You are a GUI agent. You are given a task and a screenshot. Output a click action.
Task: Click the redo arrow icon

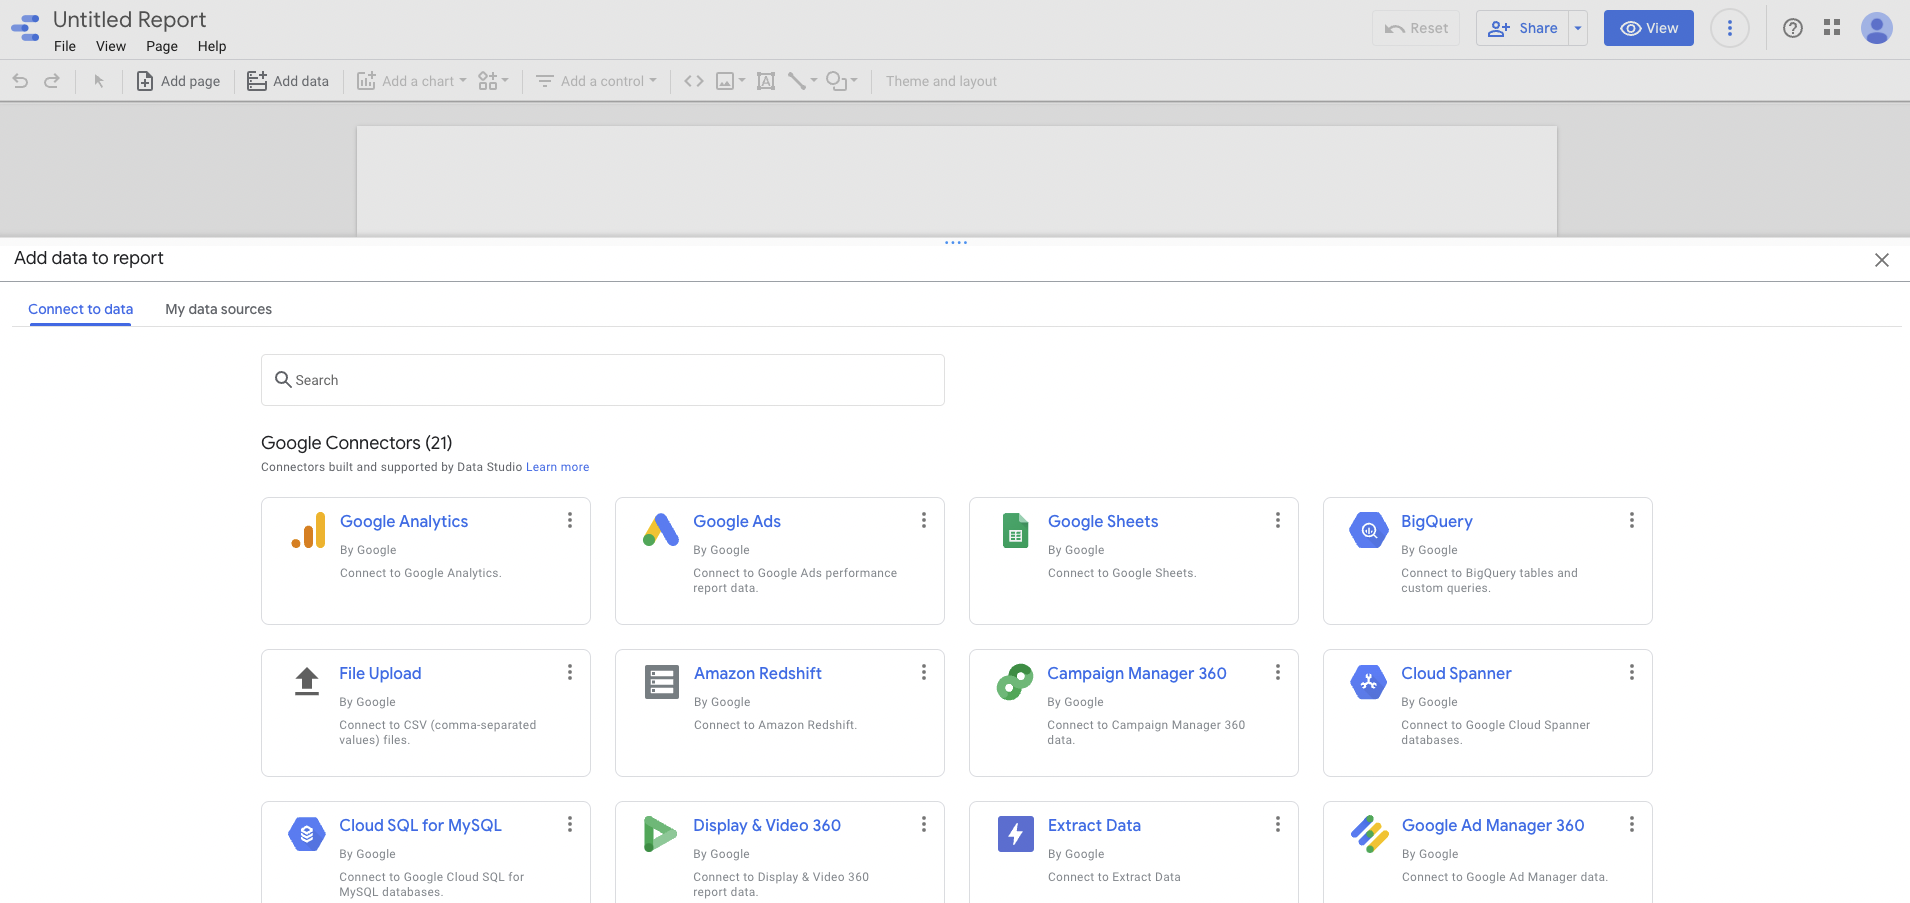[x=52, y=81]
